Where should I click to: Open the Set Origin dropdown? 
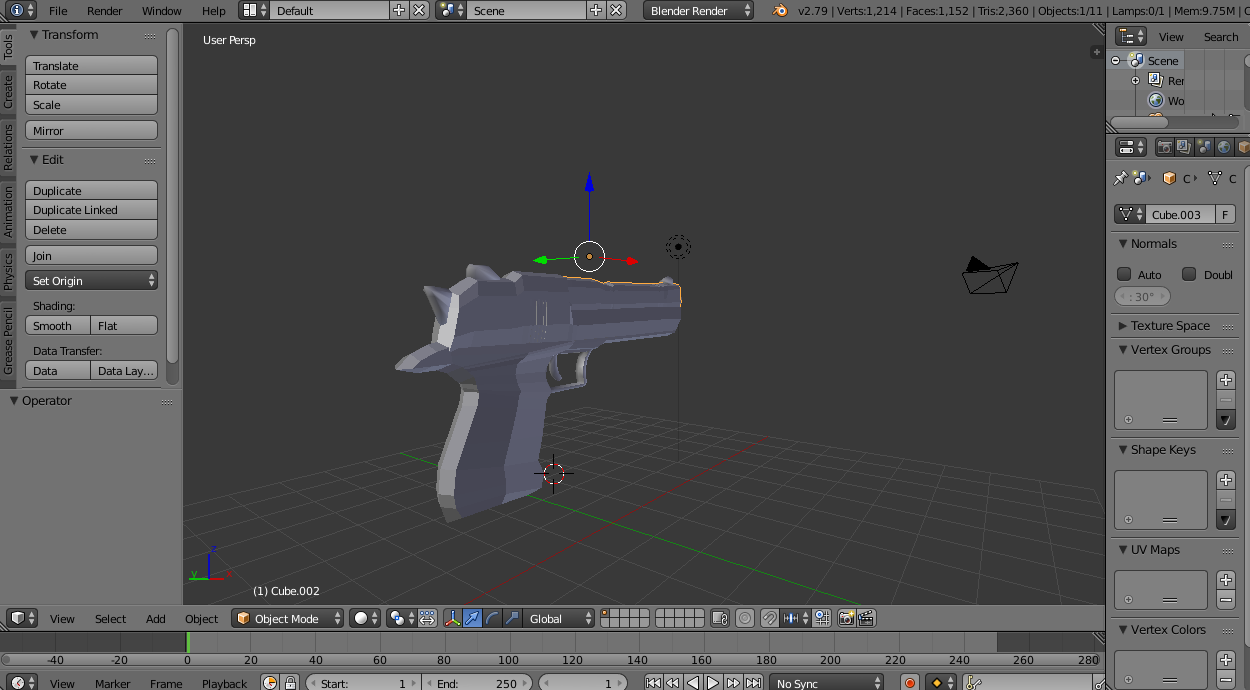point(91,280)
